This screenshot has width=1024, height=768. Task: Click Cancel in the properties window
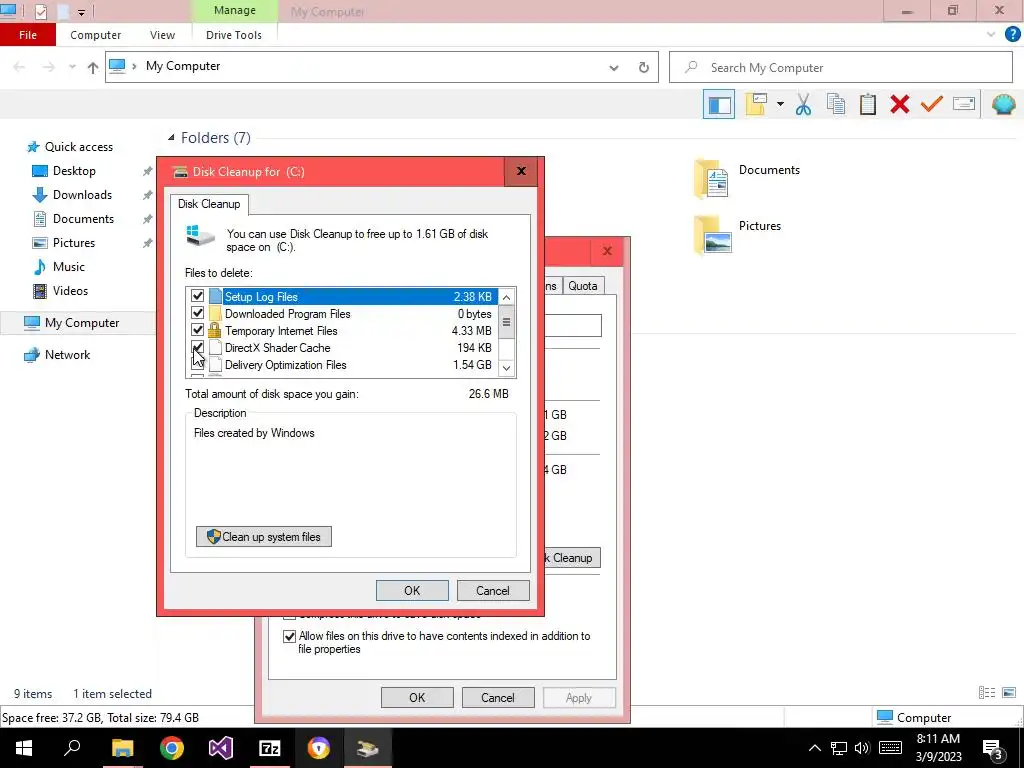[498, 697]
